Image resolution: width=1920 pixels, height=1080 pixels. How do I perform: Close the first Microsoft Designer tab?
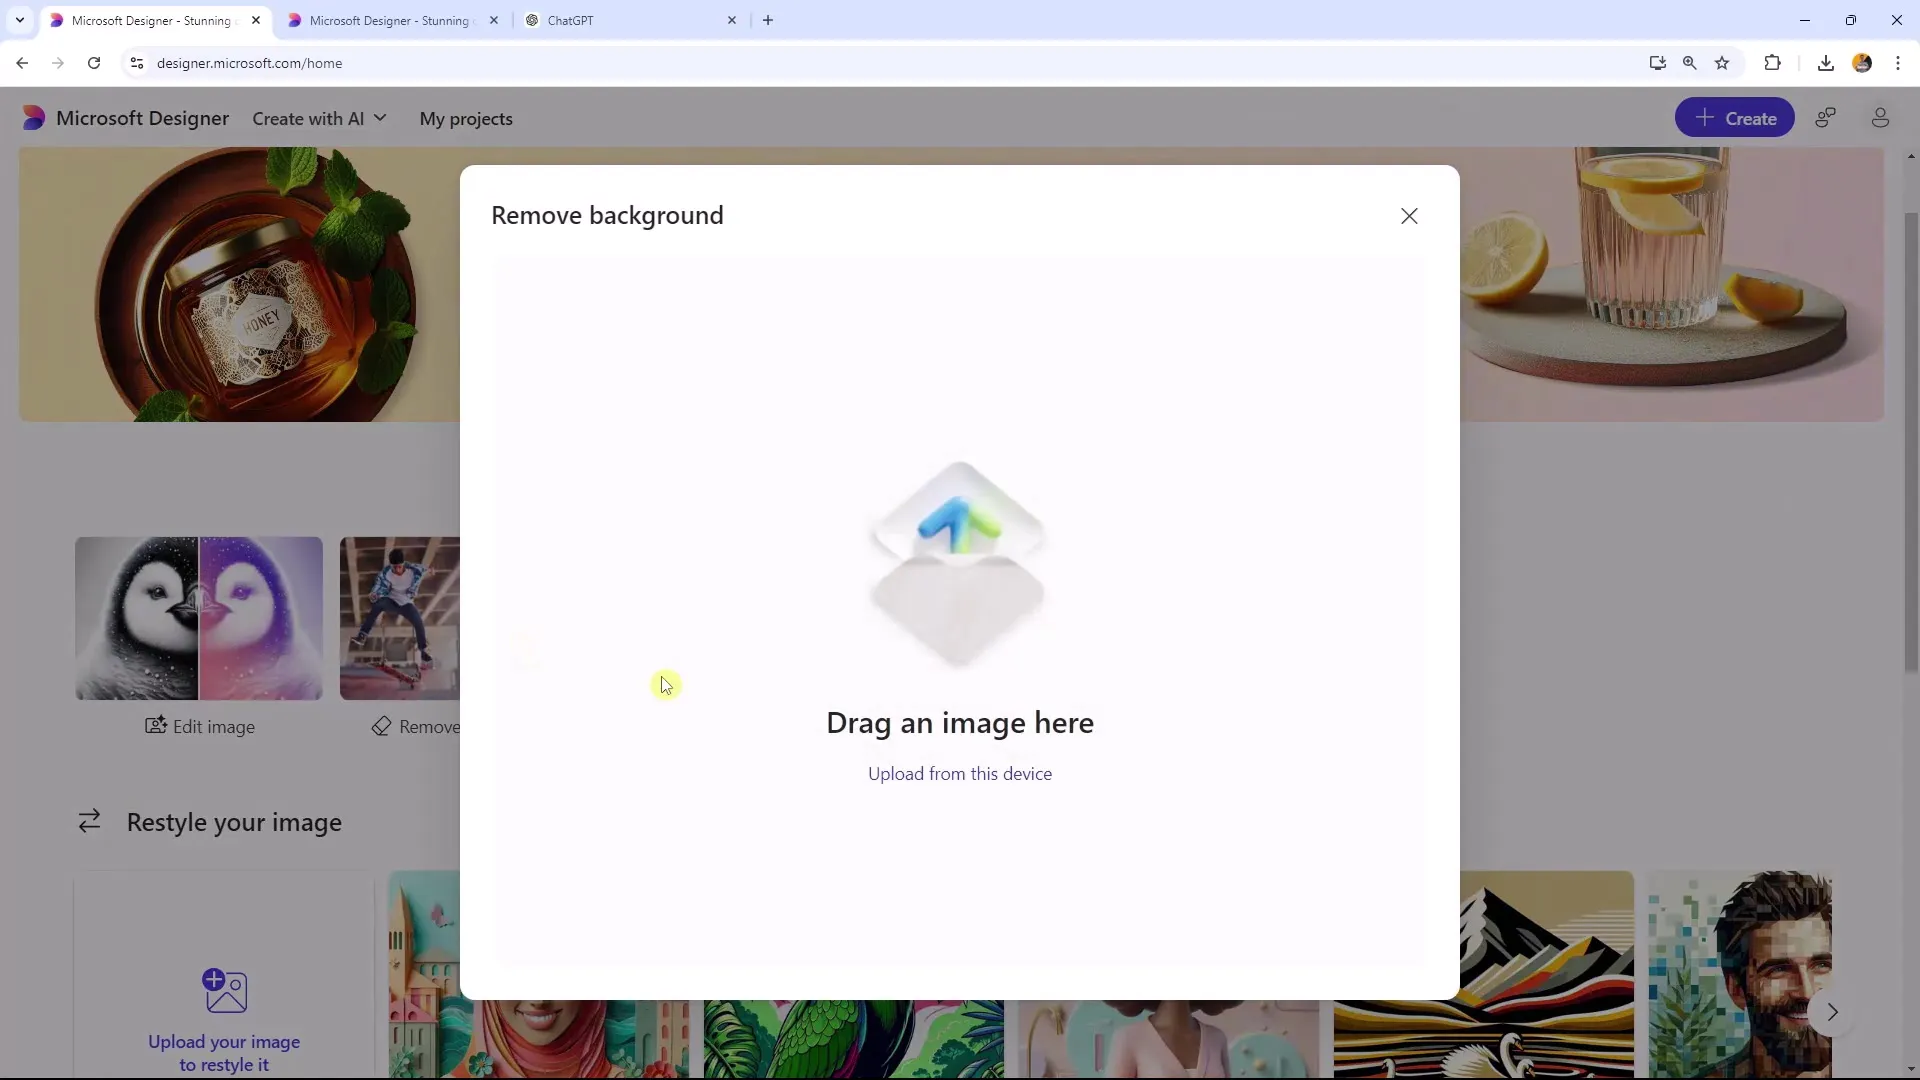[x=256, y=20]
